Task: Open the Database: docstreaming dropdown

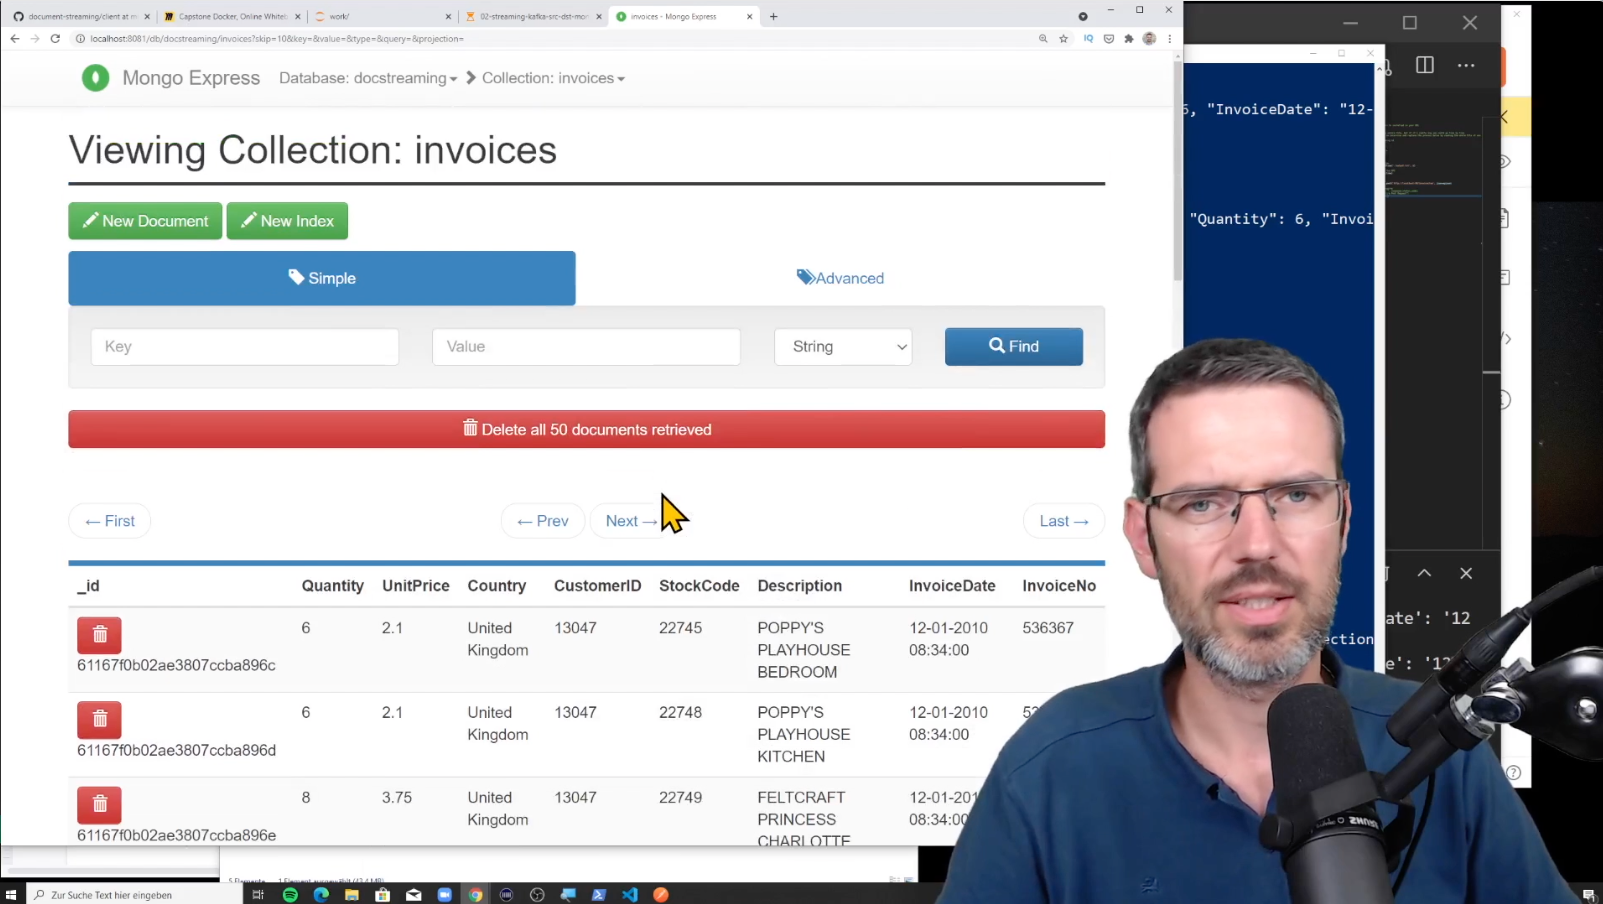Action: 368,78
